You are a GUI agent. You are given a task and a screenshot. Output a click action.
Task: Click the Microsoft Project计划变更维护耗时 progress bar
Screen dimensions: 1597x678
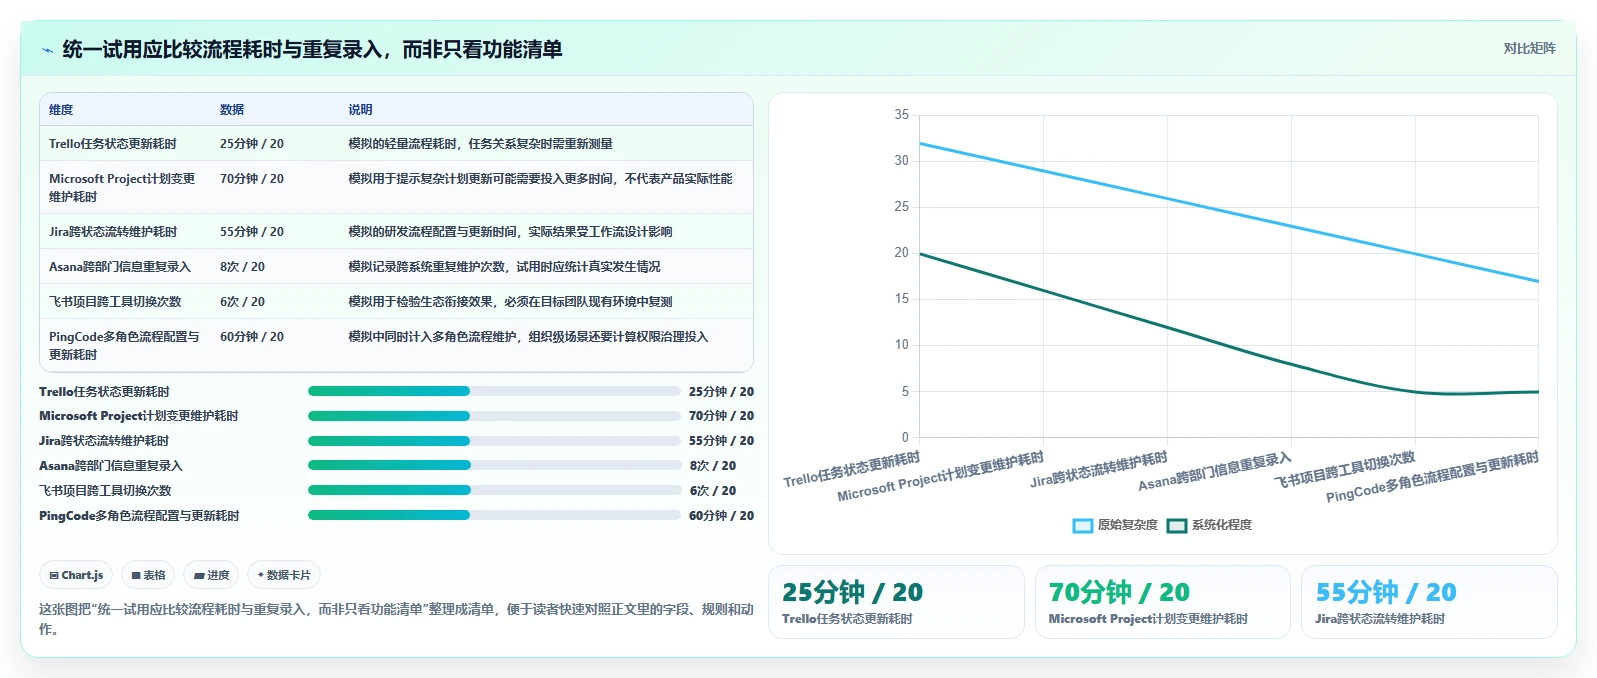(x=494, y=416)
